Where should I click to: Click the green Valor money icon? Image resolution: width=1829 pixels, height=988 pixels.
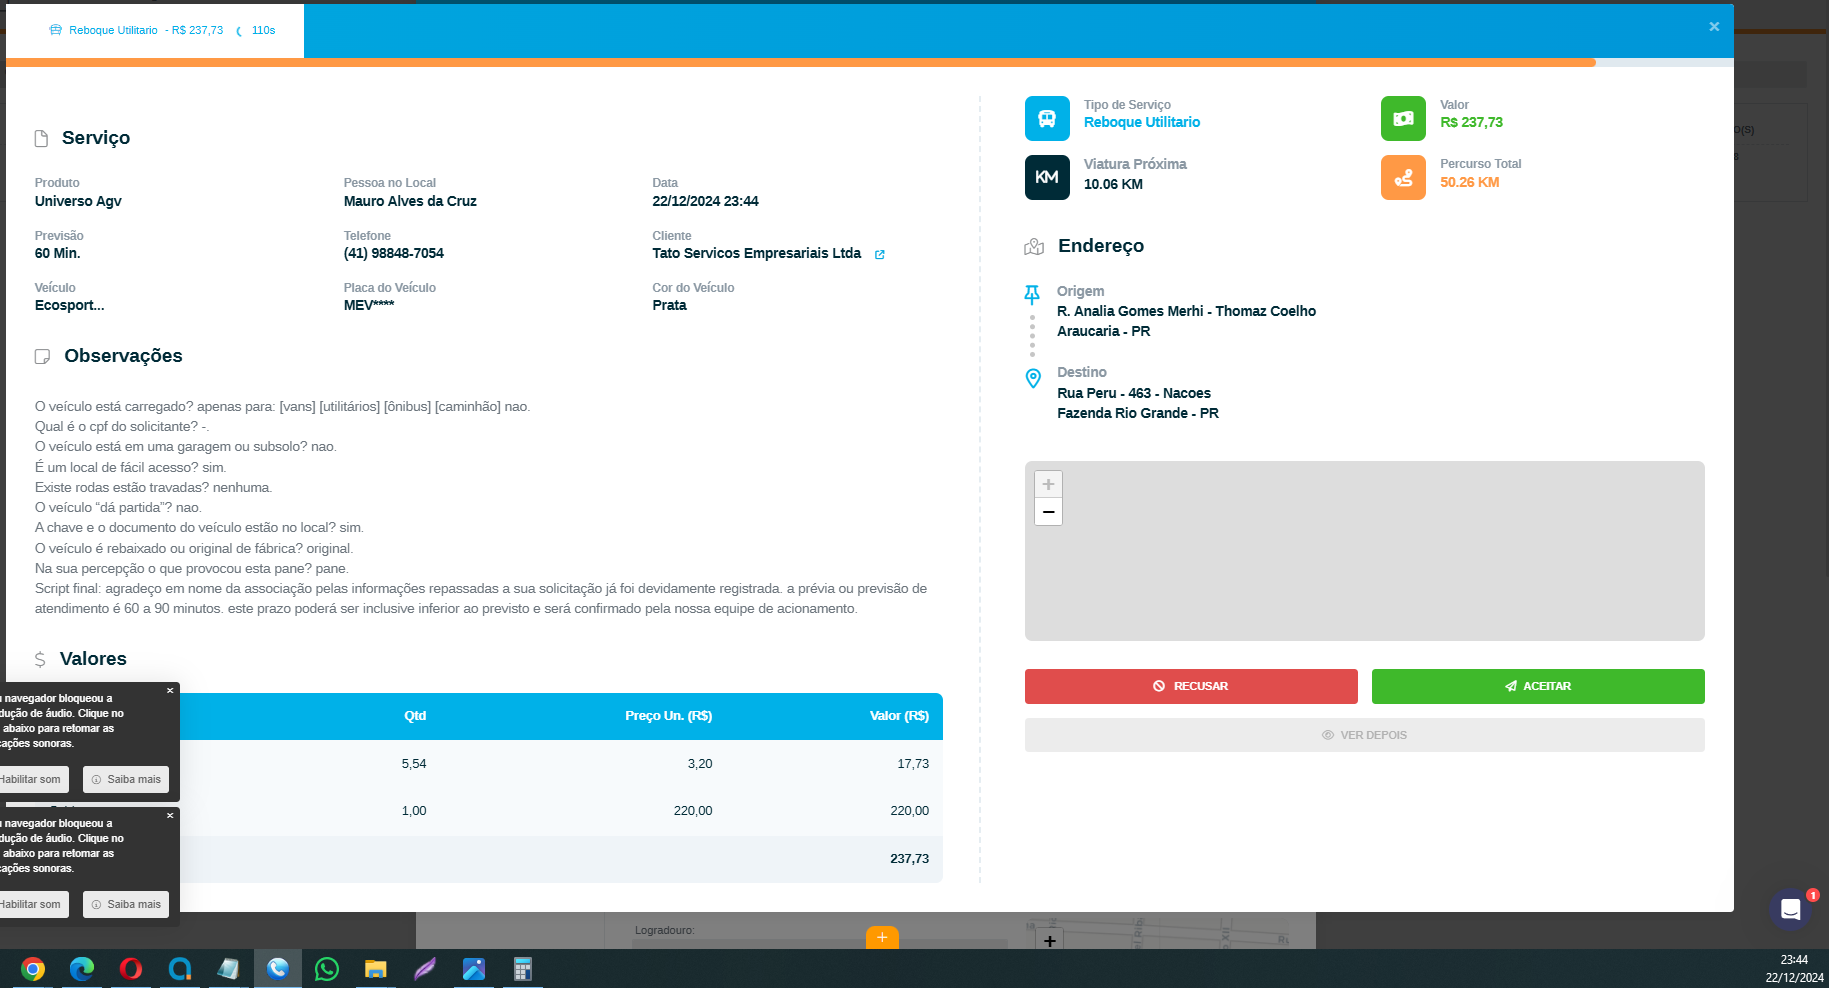pyautogui.click(x=1403, y=118)
